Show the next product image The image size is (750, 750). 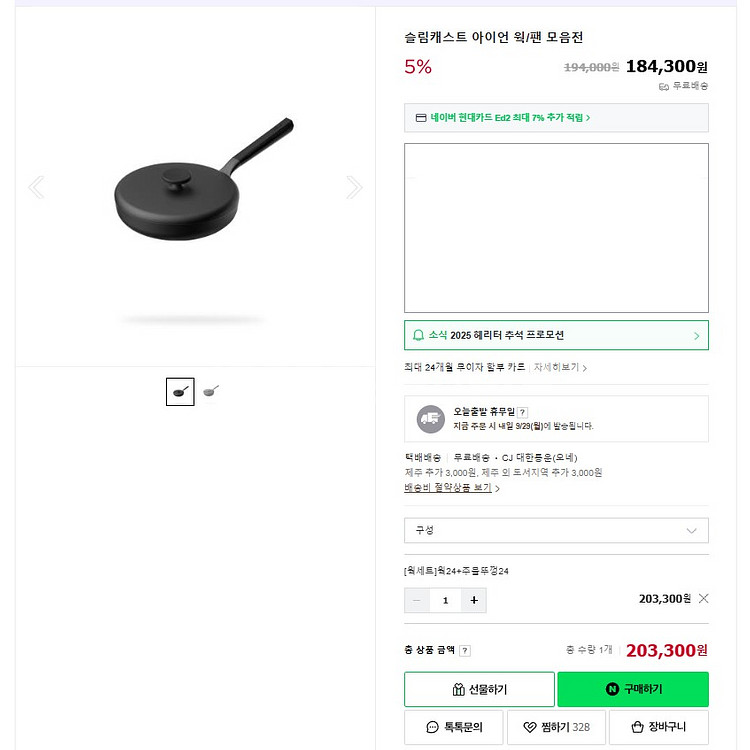pos(354,187)
